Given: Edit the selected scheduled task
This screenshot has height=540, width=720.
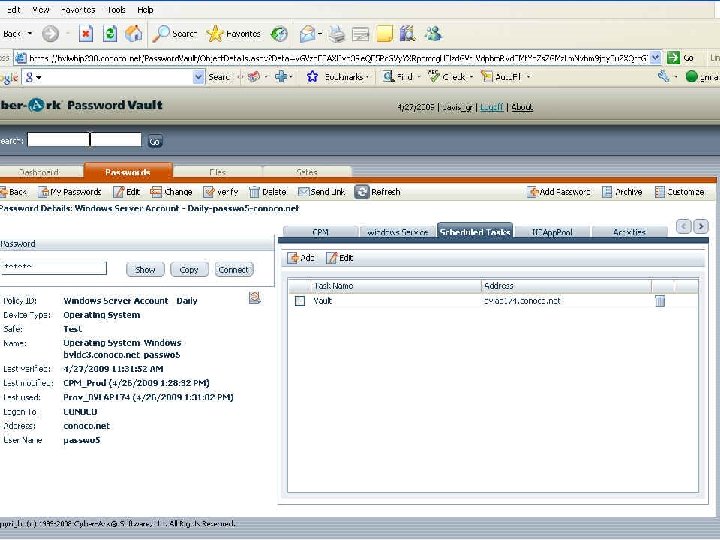Looking at the screenshot, I should [340, 258].
